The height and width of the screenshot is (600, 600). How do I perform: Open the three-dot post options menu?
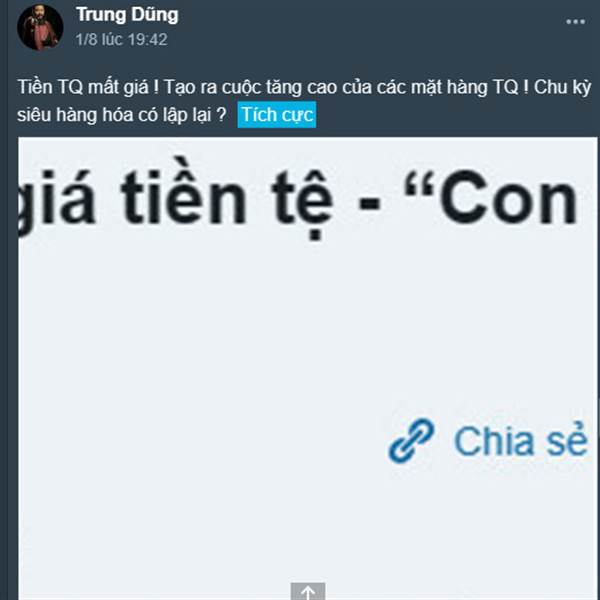pos(575,22)
